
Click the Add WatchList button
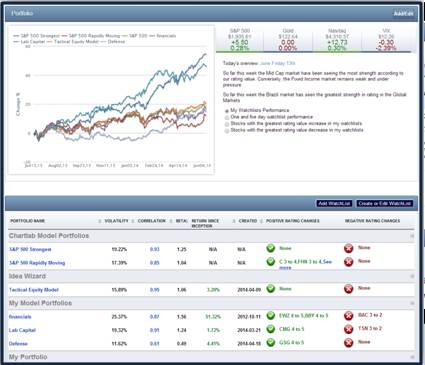(334, 203)
